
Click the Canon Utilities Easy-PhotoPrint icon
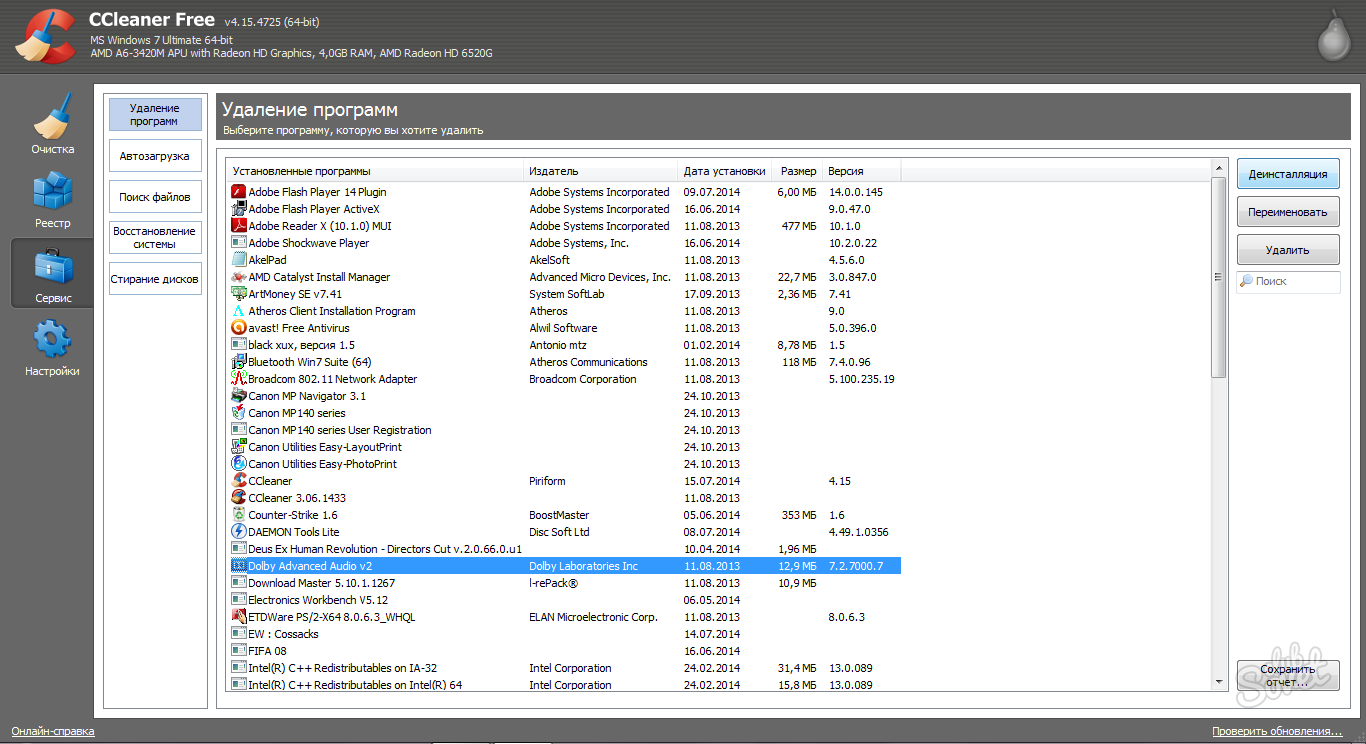tap(239, 464)
